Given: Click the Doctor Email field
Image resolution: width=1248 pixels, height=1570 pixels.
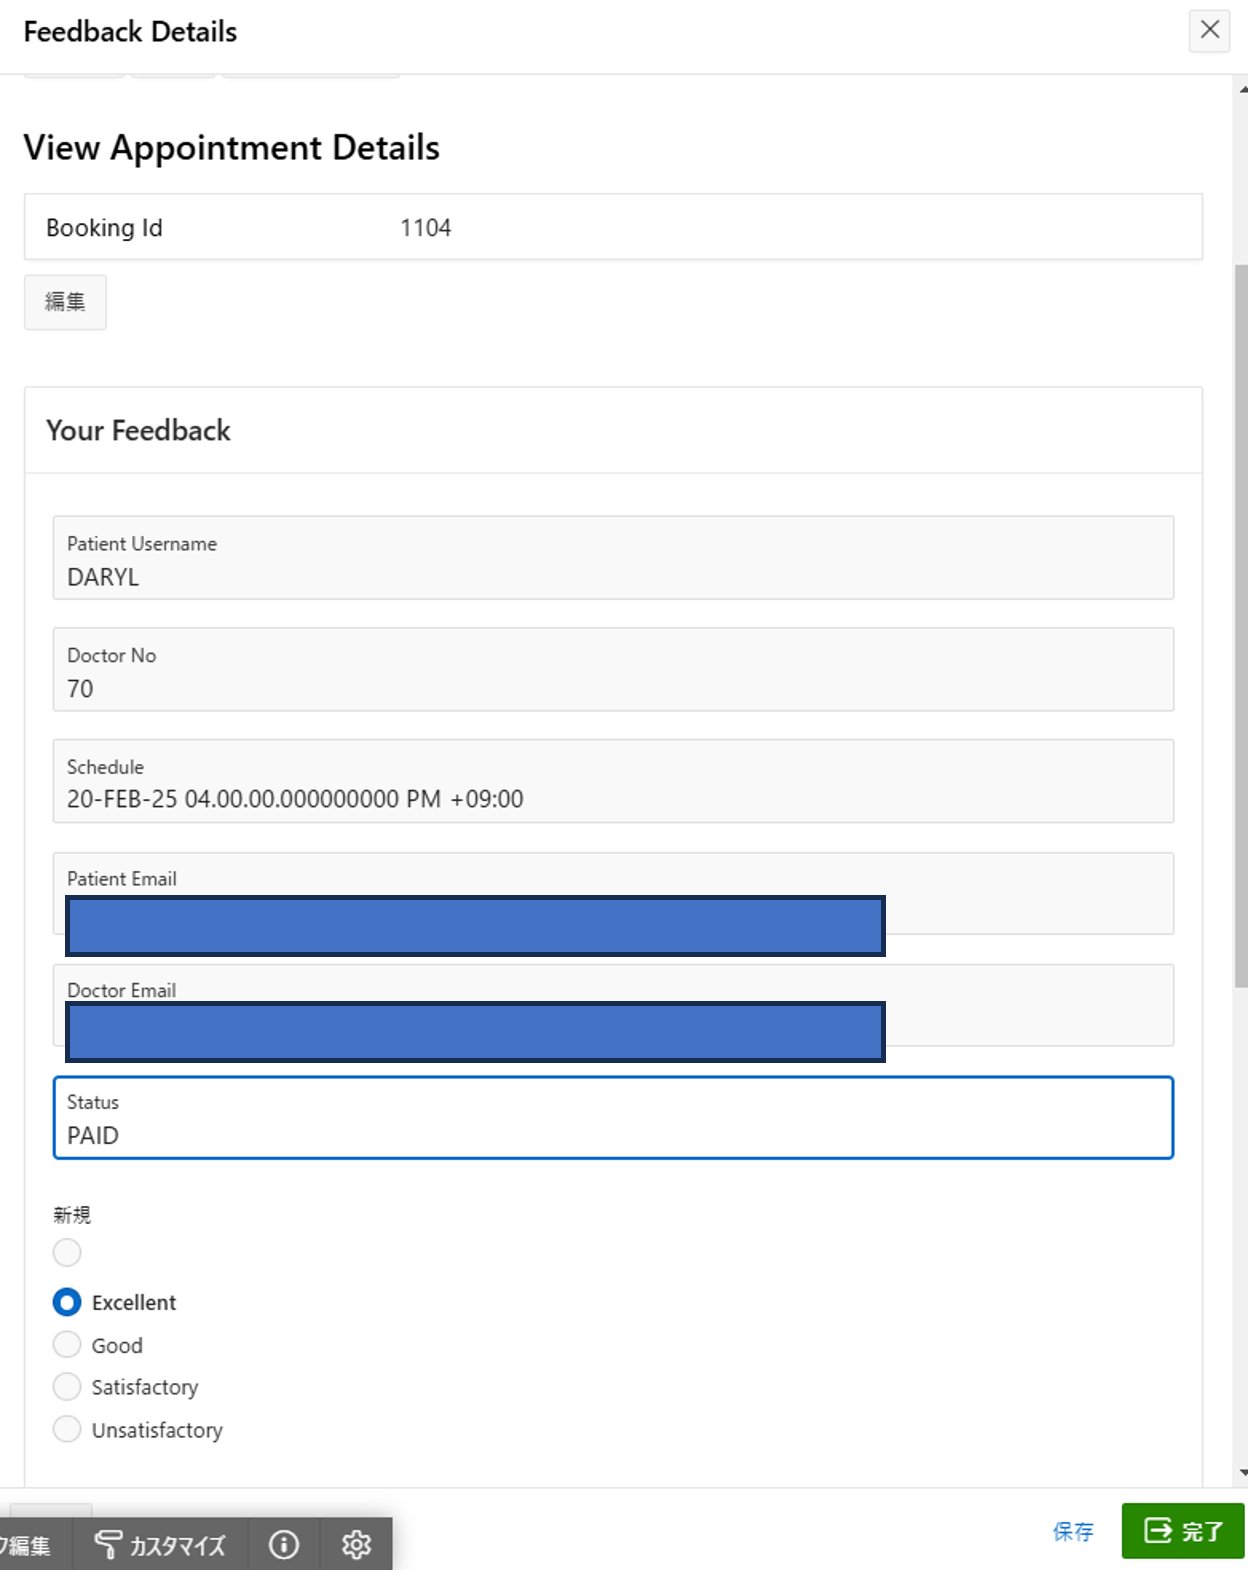Looking at the screenshot, I should point(1028,1005).
